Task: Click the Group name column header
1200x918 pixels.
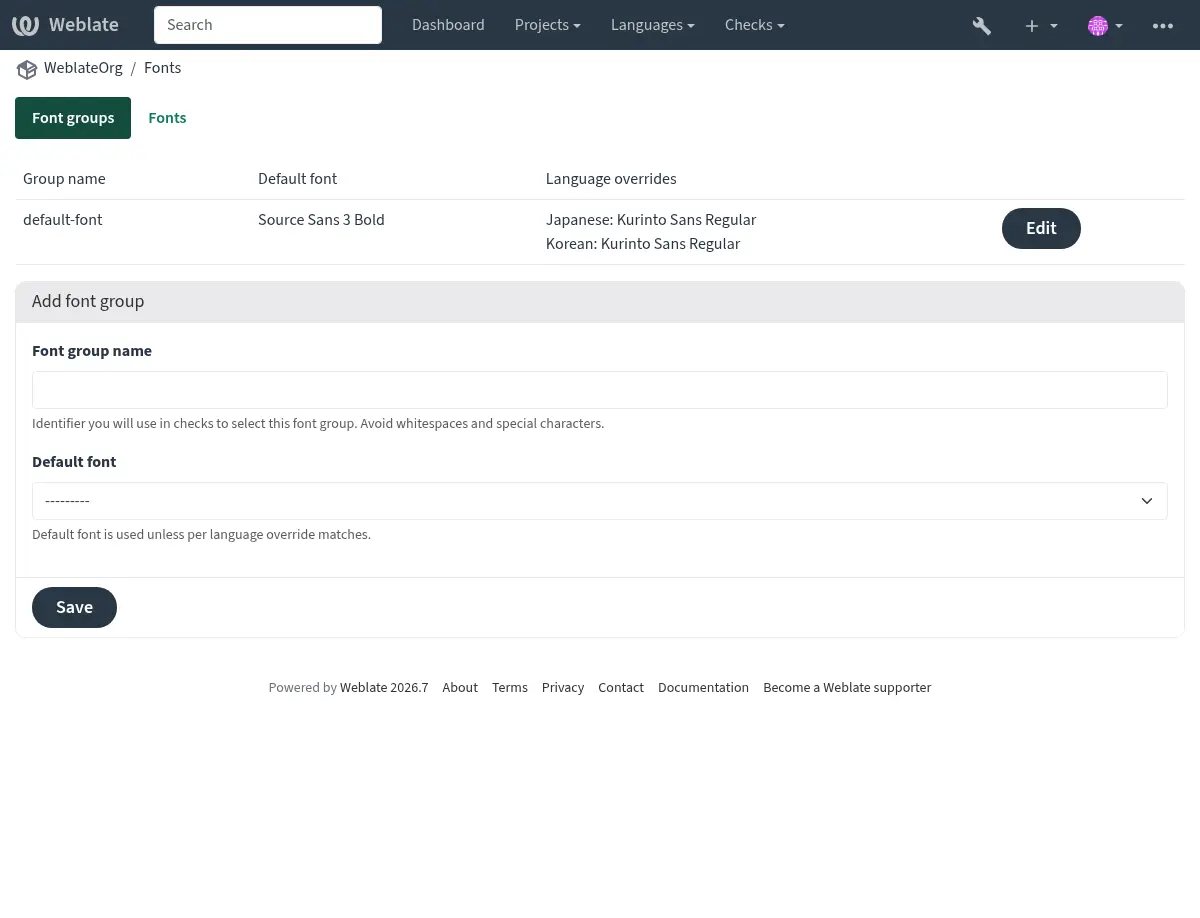Action: click(64, 179)
